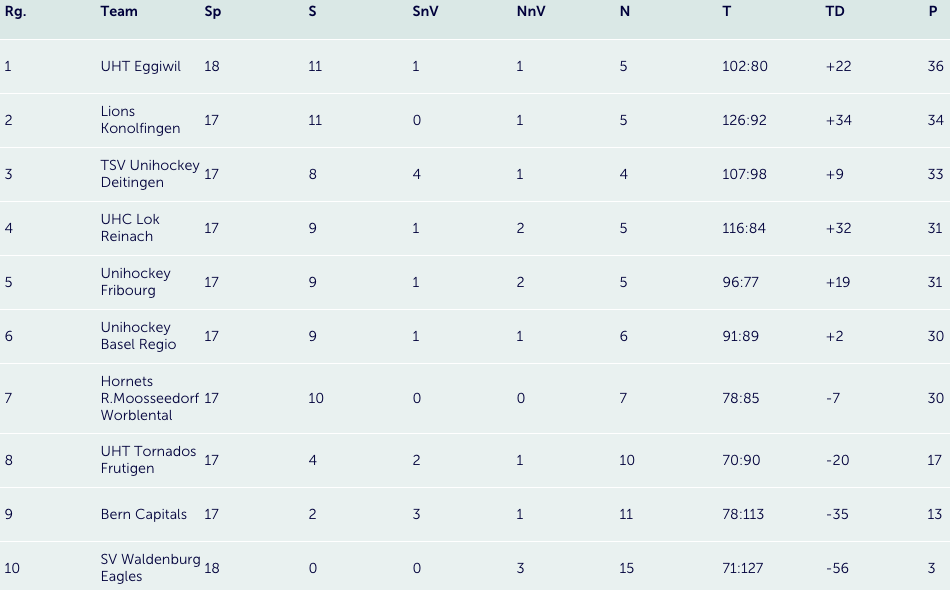Image resolution: width=950 pixels, height=590 pixels.
Task: Open Hornets R.Moosseedorf Worblental team entry
Action: pyautogui.click(x=150, y=398)
